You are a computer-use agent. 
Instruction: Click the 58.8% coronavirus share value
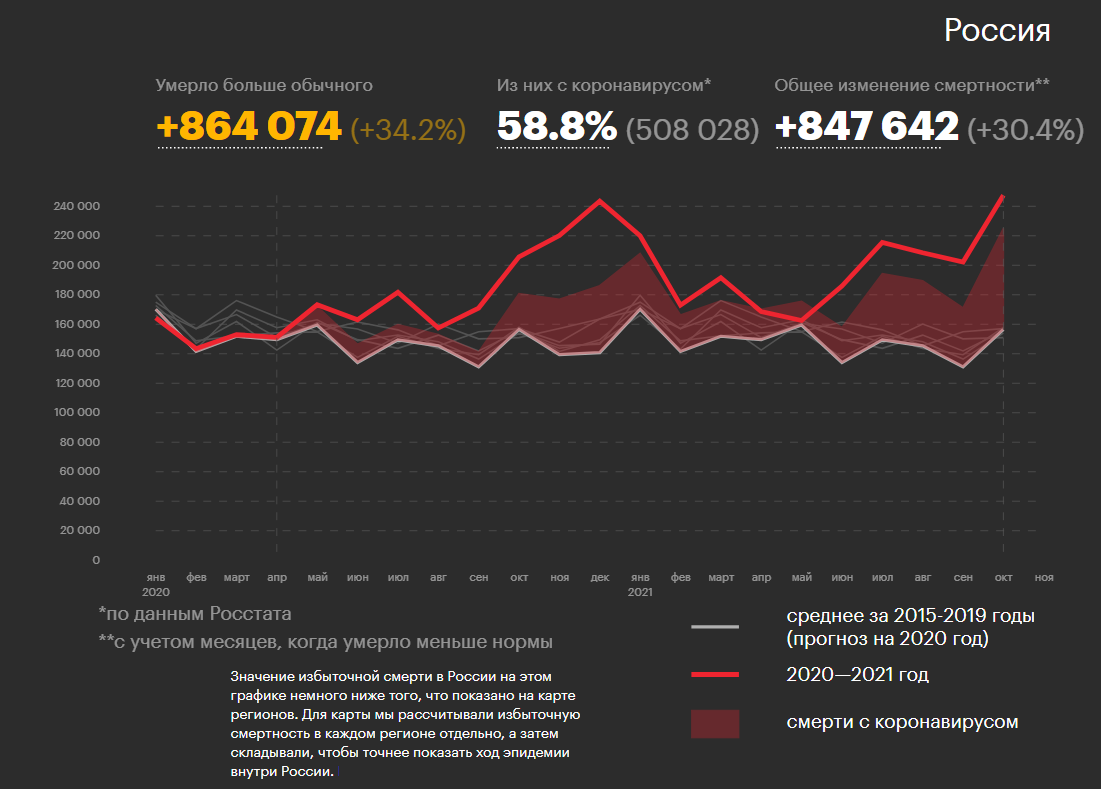(557, 127)
